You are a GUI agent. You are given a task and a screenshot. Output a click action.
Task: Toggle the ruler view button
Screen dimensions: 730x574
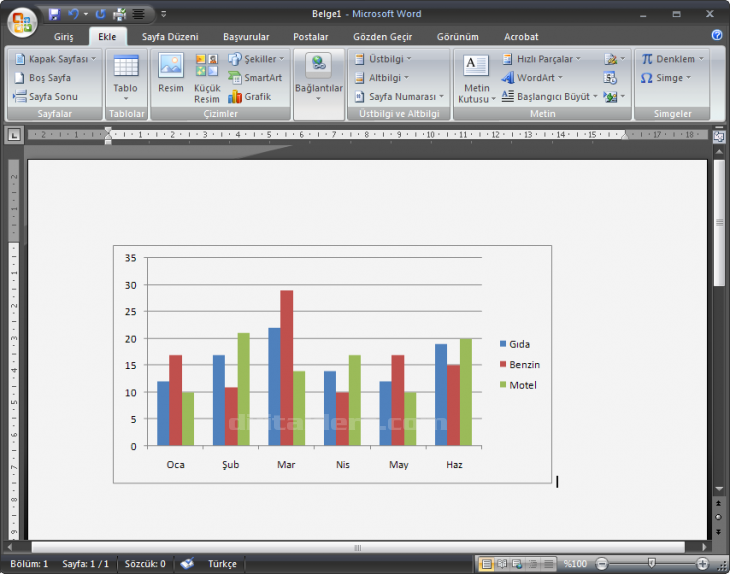coord(719,136)
